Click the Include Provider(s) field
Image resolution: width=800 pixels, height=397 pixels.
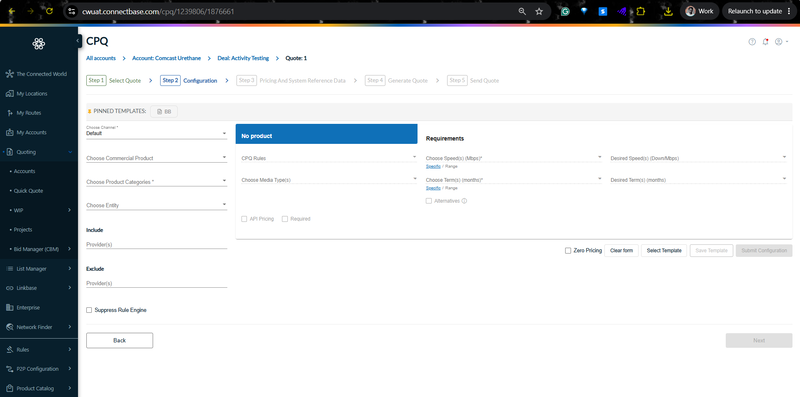(x=157, y=244)
